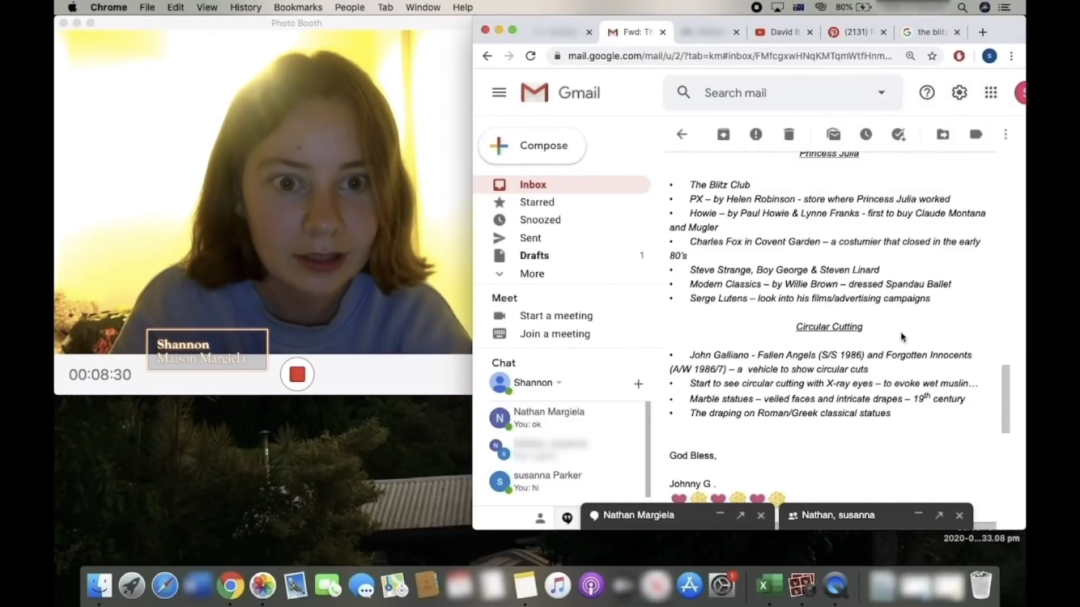
Task: Go back in Chrome browser history
Action: pyautogui.click(x=487, y=56)
